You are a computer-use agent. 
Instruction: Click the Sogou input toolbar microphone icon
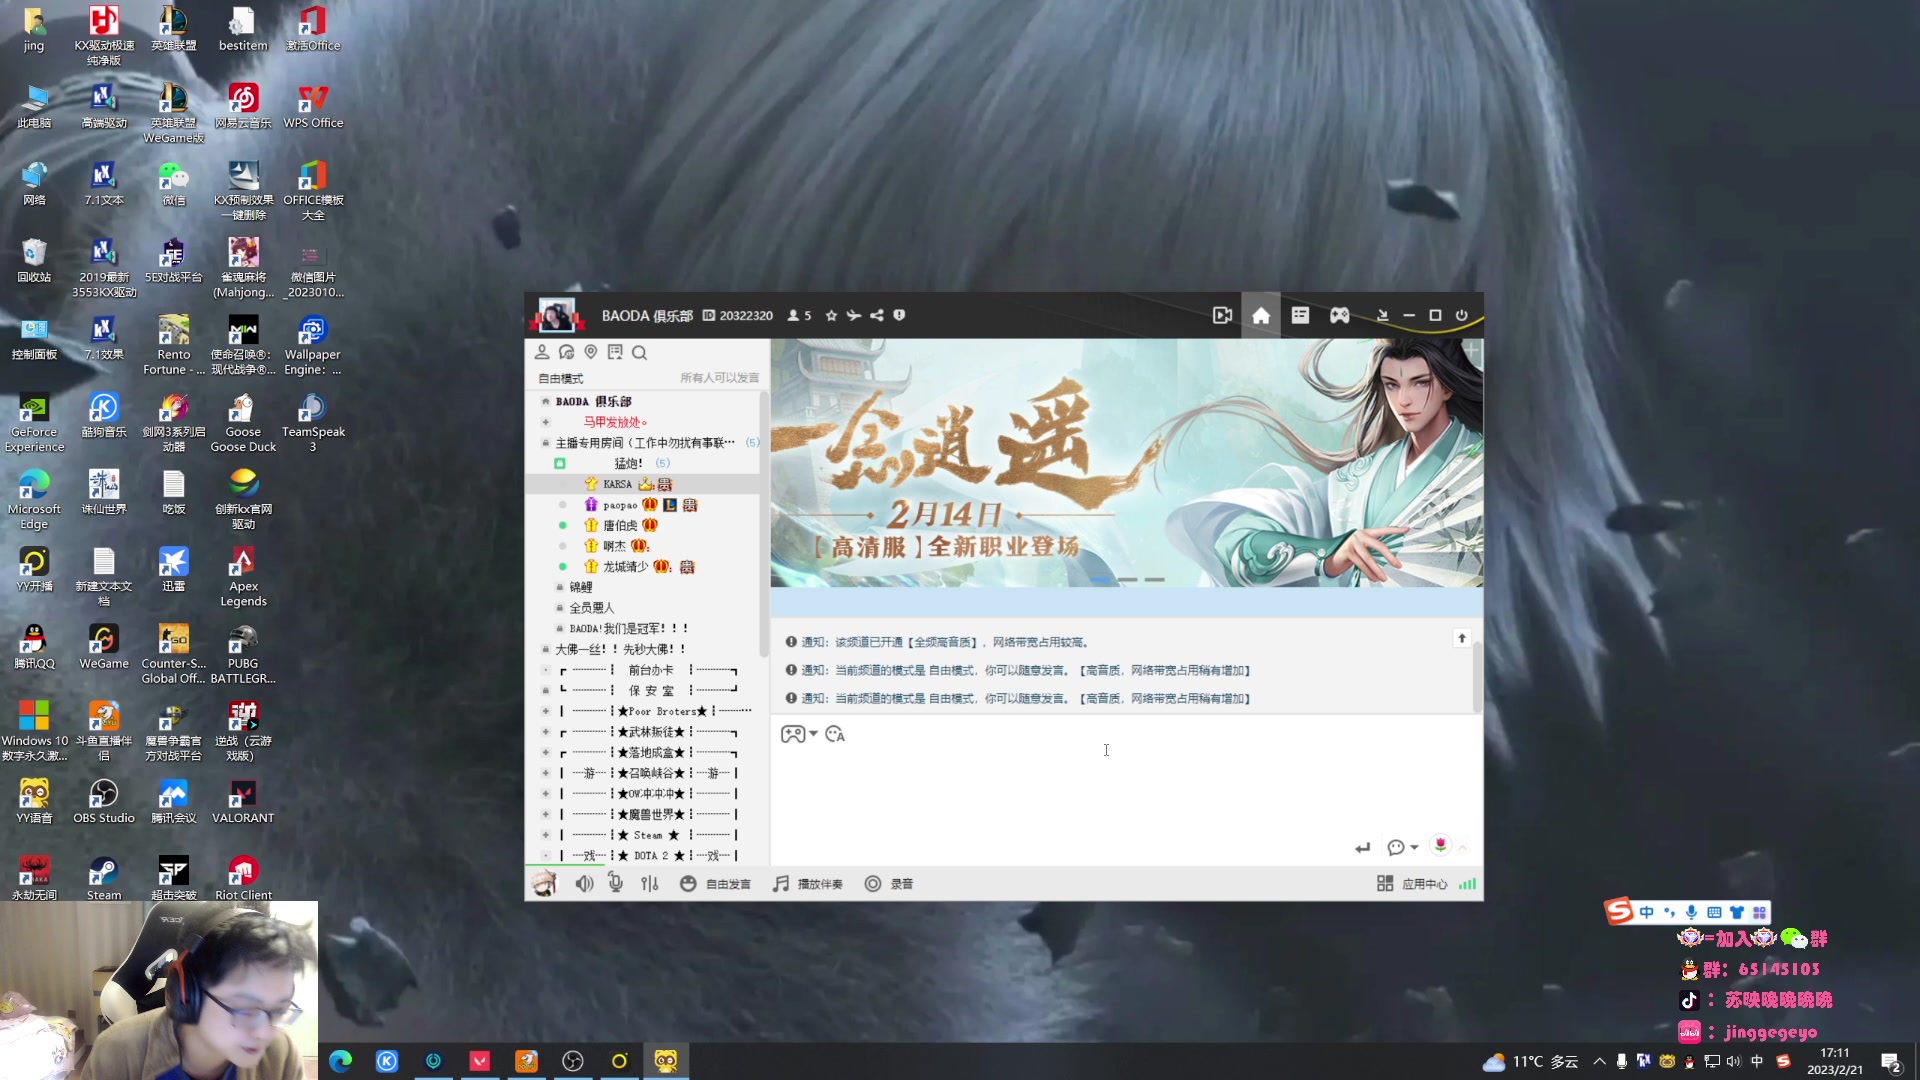1691,912
